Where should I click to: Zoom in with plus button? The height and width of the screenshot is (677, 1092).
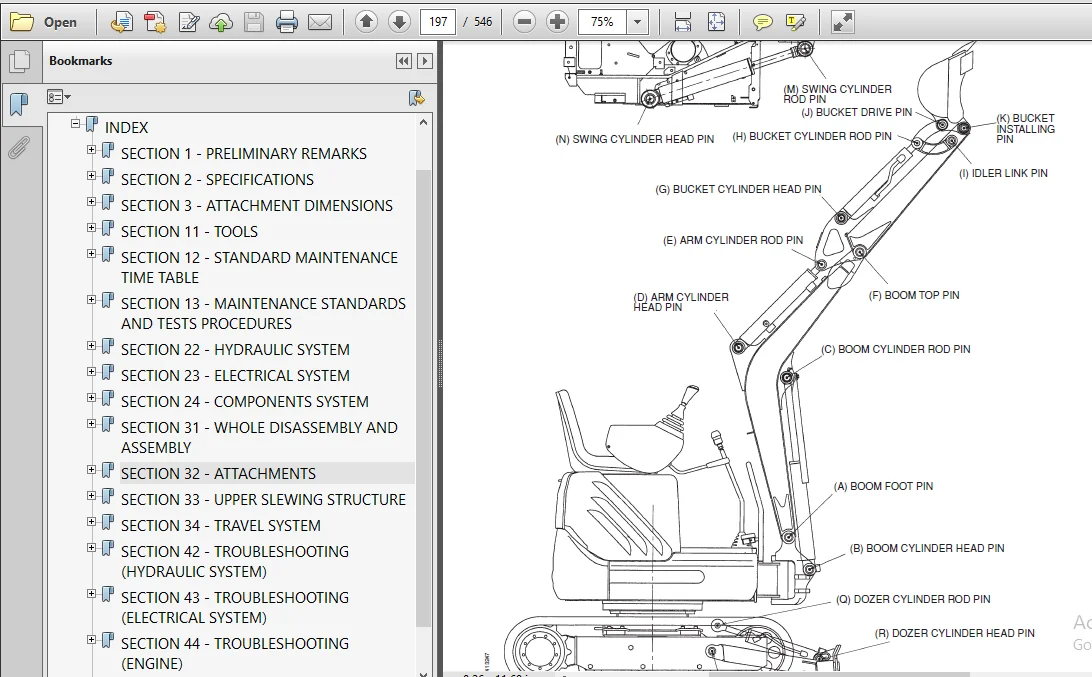tap(557, 22)
